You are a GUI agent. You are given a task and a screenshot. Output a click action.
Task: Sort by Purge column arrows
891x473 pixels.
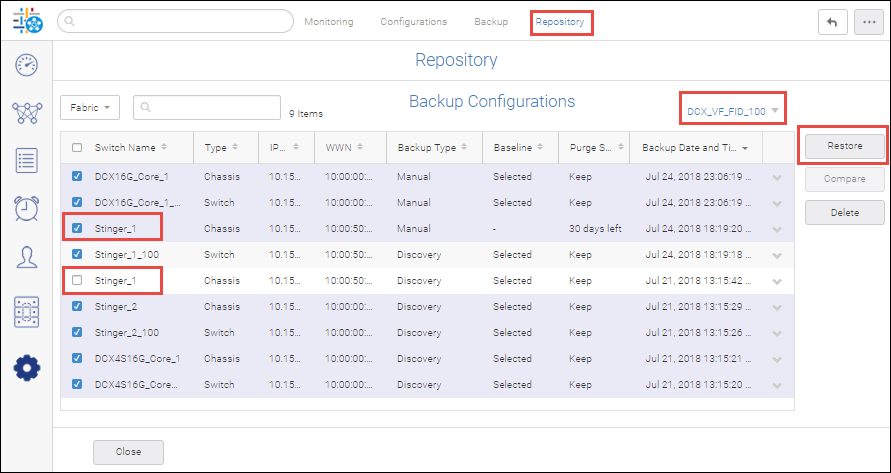point(621,147)
